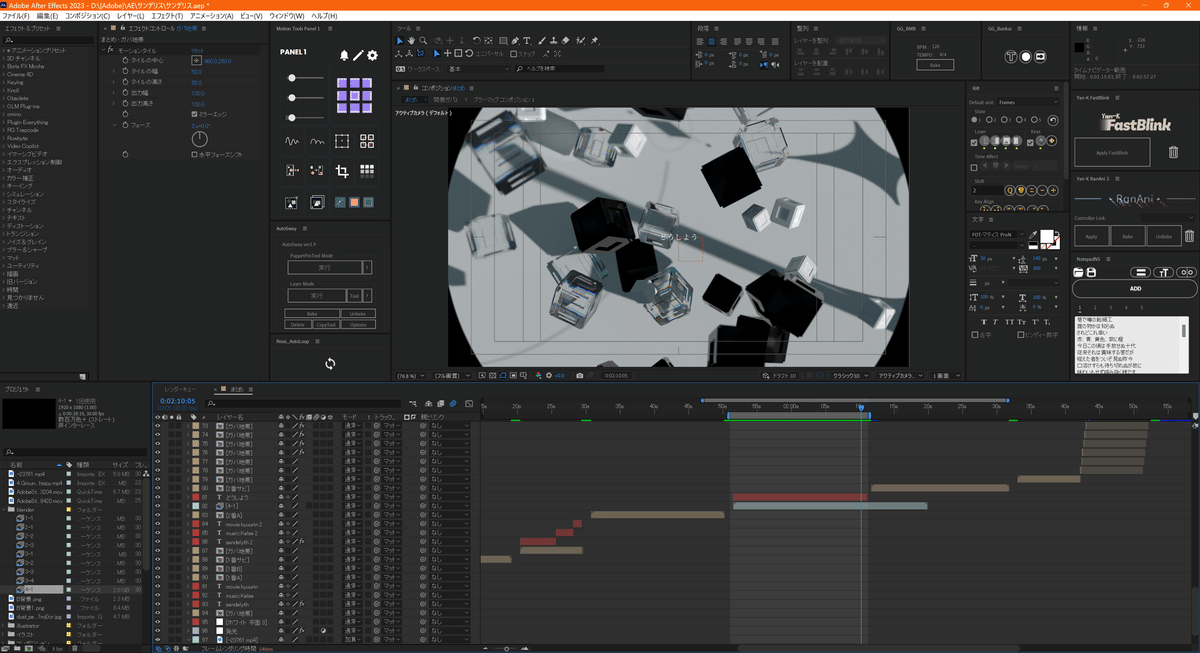Open Rift Default unit Frames dropdown
The width and height of the screenshot is (1200, 653).
coord(1028,102)
